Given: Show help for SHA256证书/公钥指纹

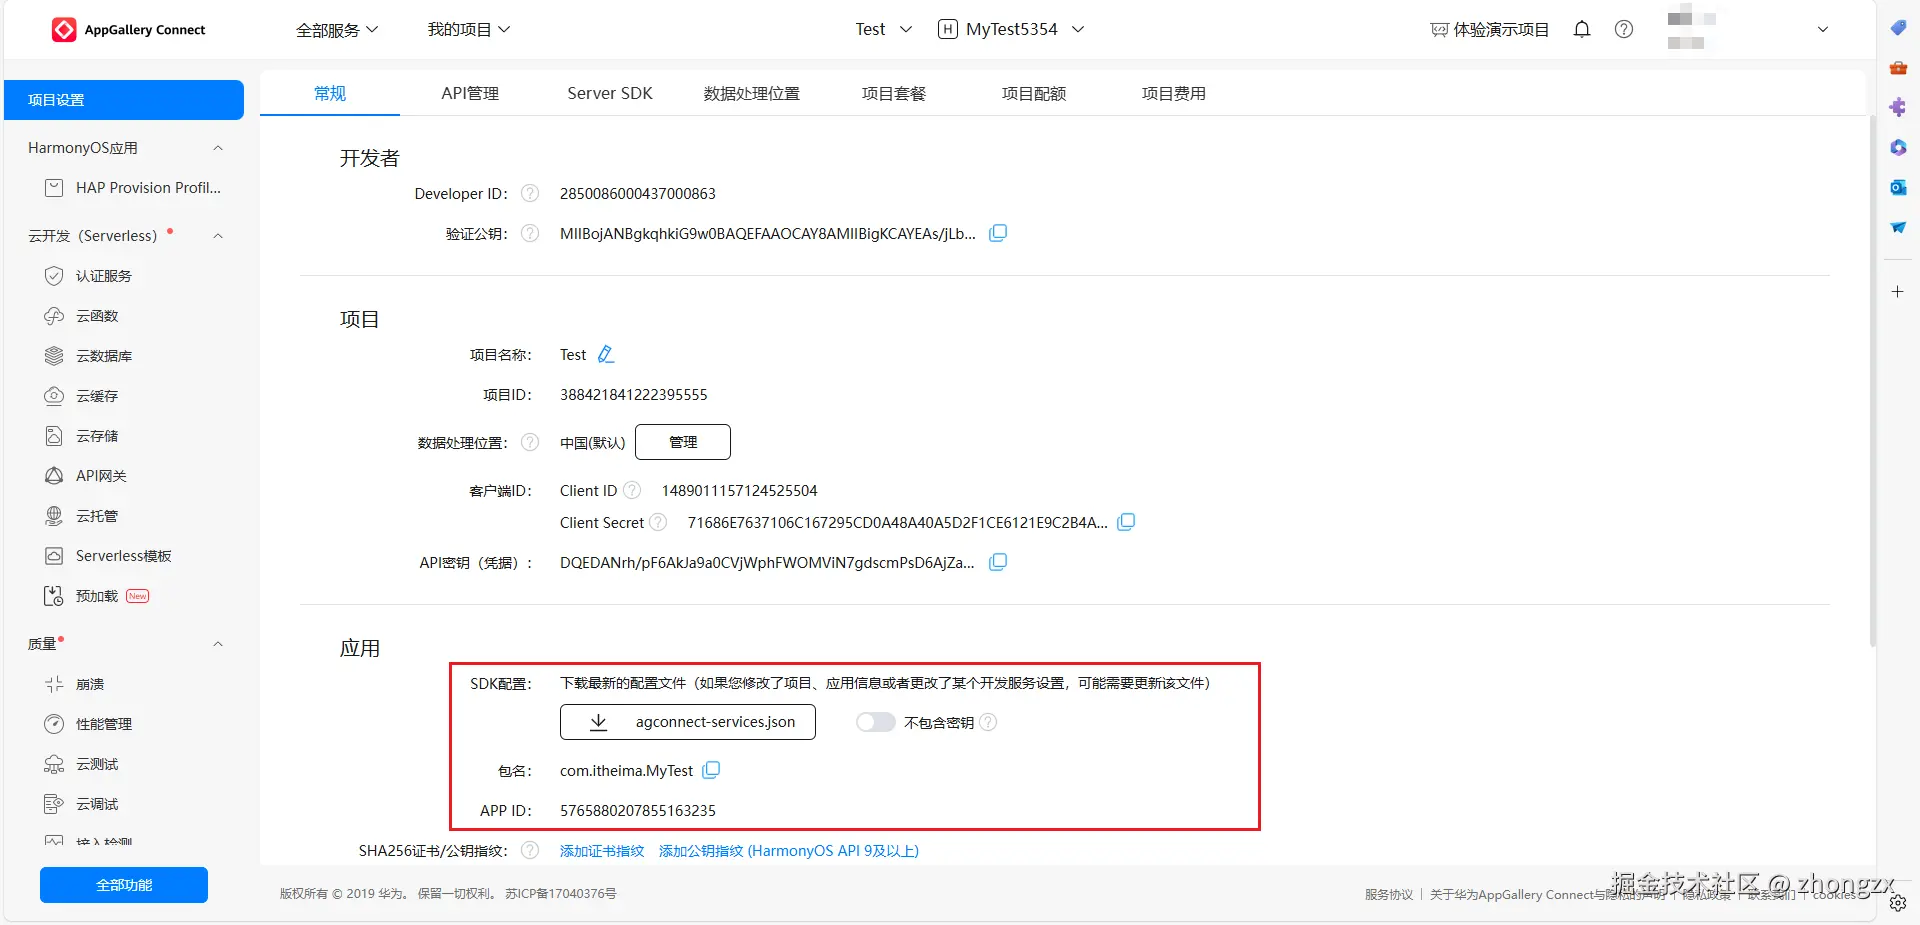Looking at the screenshot, I should 530,850.
